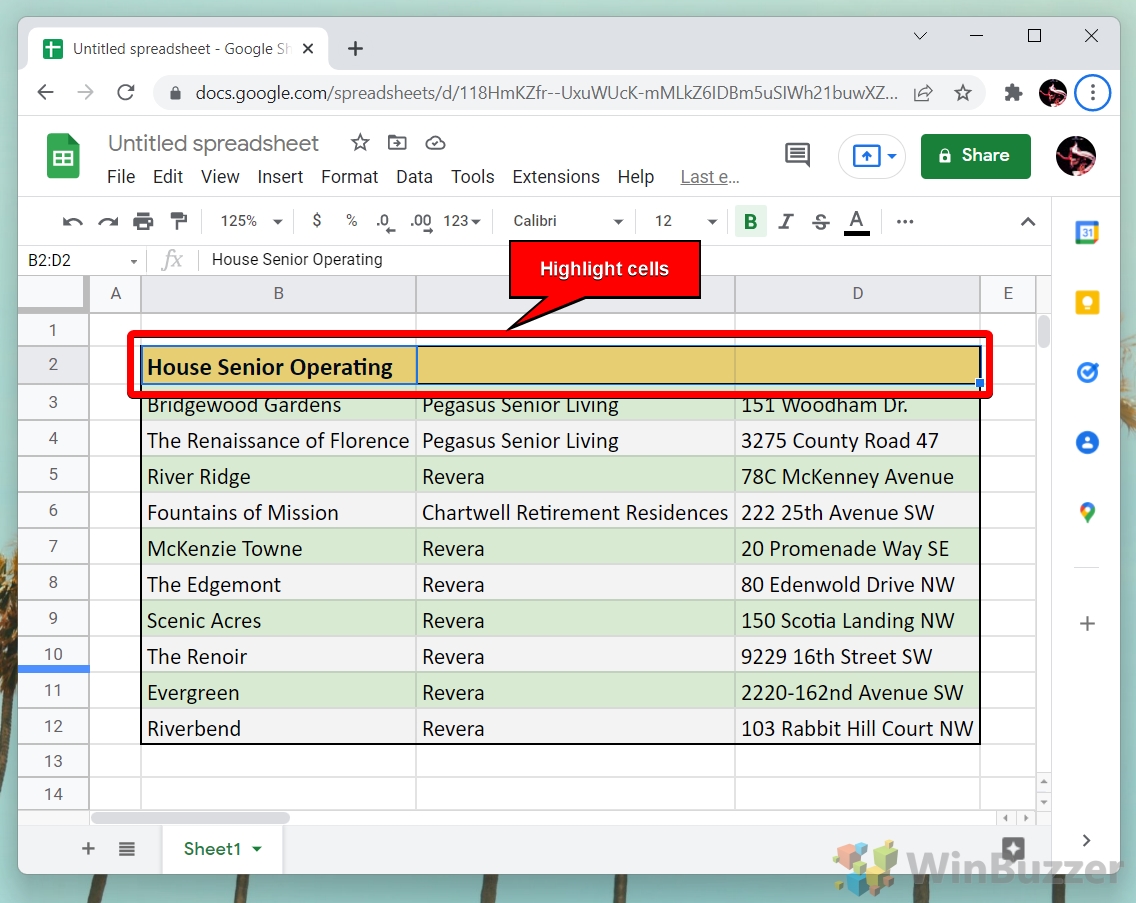Star the Untitled spreadsheet

point(359,143)
